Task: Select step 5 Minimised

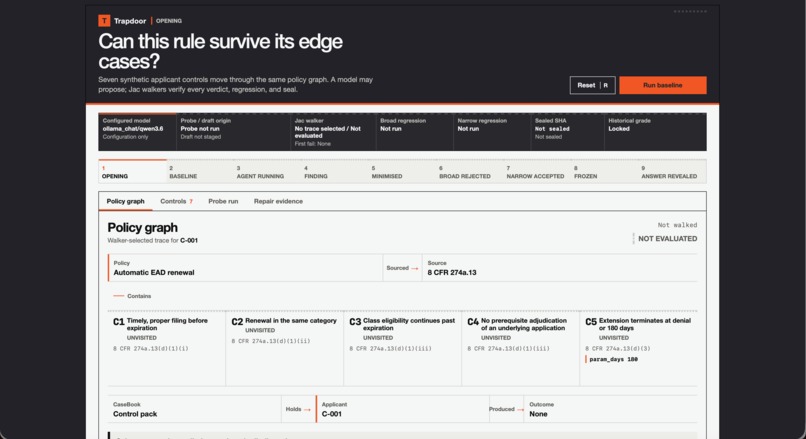Action: coord(402,172)
